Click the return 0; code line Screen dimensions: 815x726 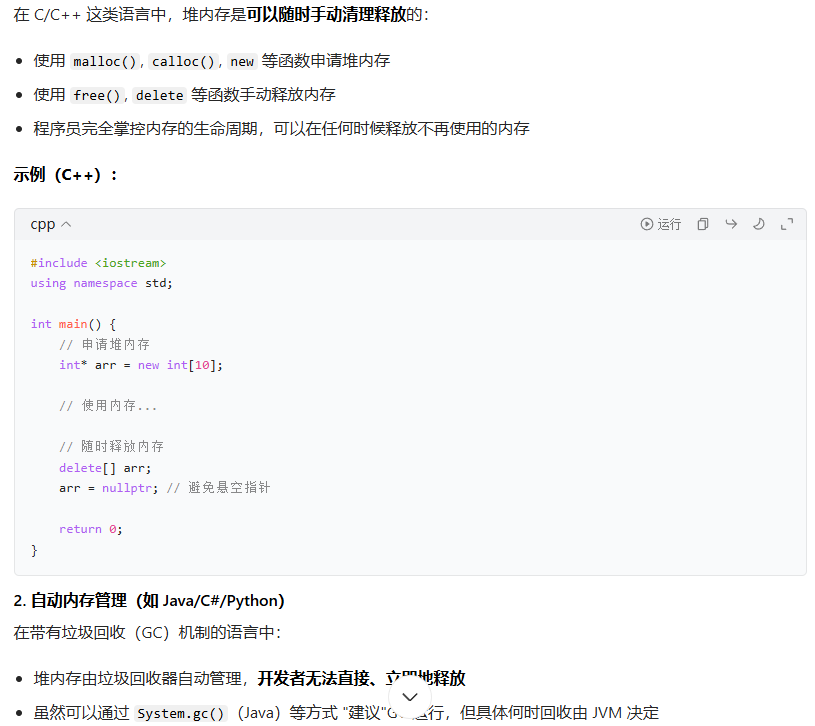pyautogui.click(x=91, y=529)
